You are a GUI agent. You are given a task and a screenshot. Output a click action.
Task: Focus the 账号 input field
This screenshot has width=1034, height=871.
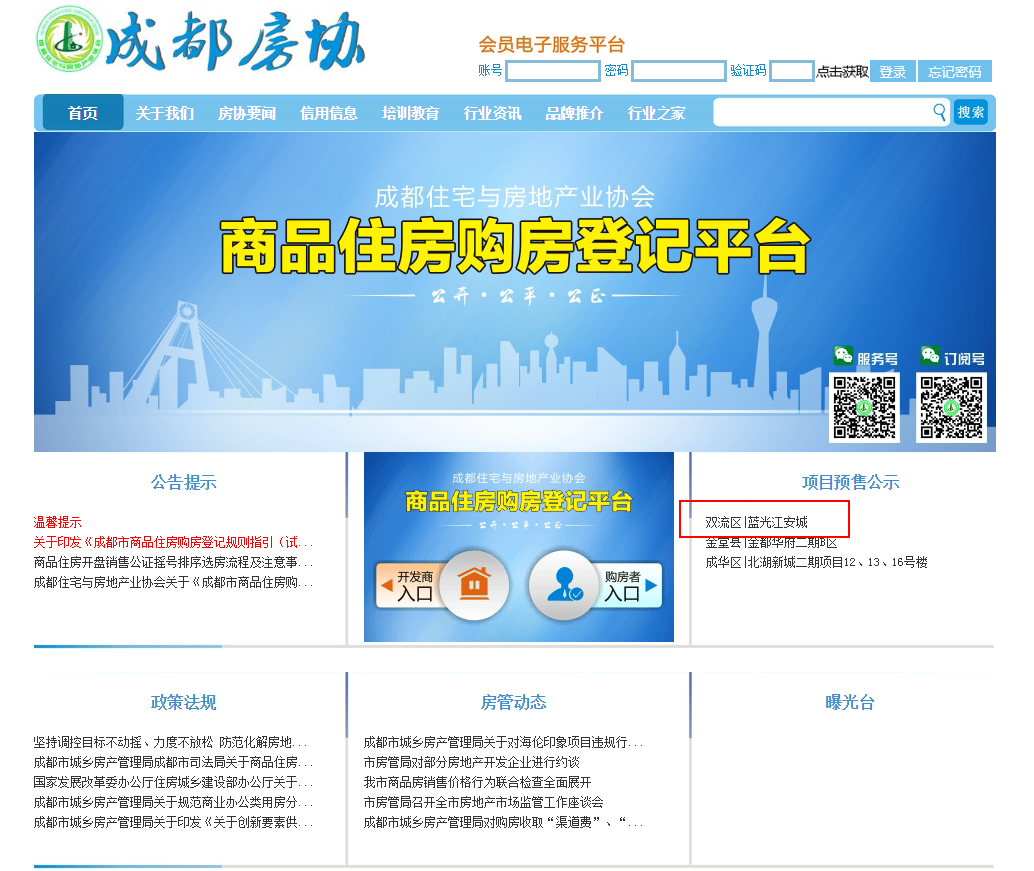(x=553, y=71)
